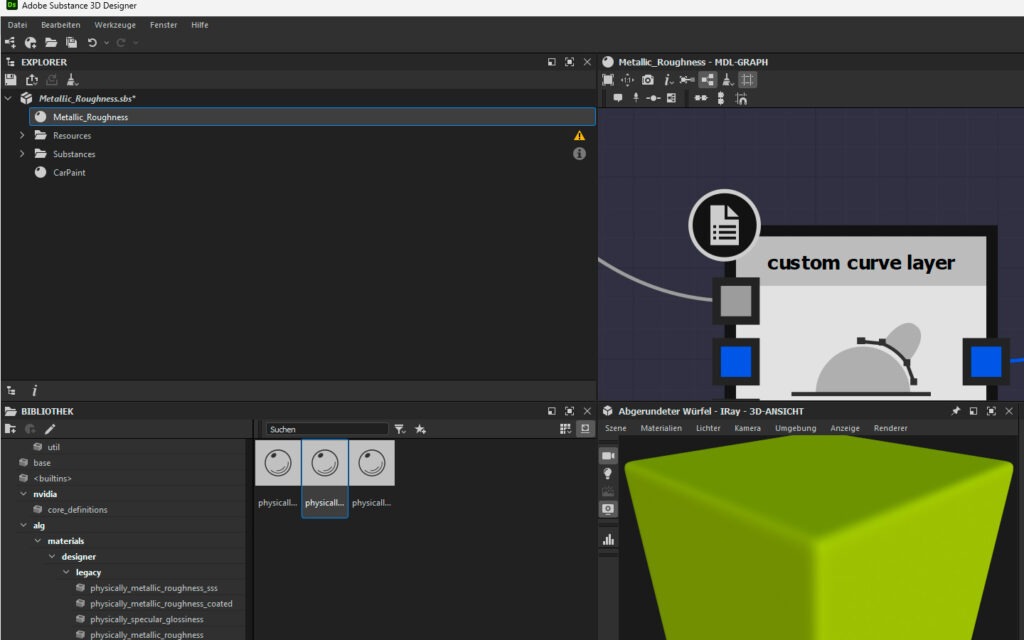Click the warning icon on Resources row

(x=579, y=135)
